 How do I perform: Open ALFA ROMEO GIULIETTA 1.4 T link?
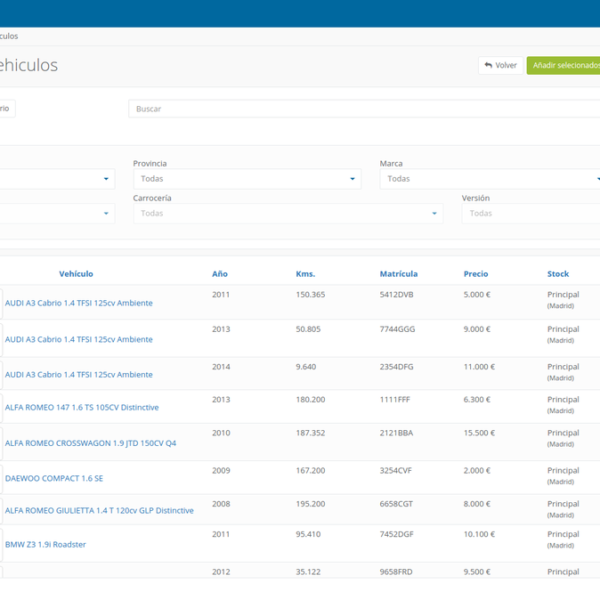click(x=99, y=511)
